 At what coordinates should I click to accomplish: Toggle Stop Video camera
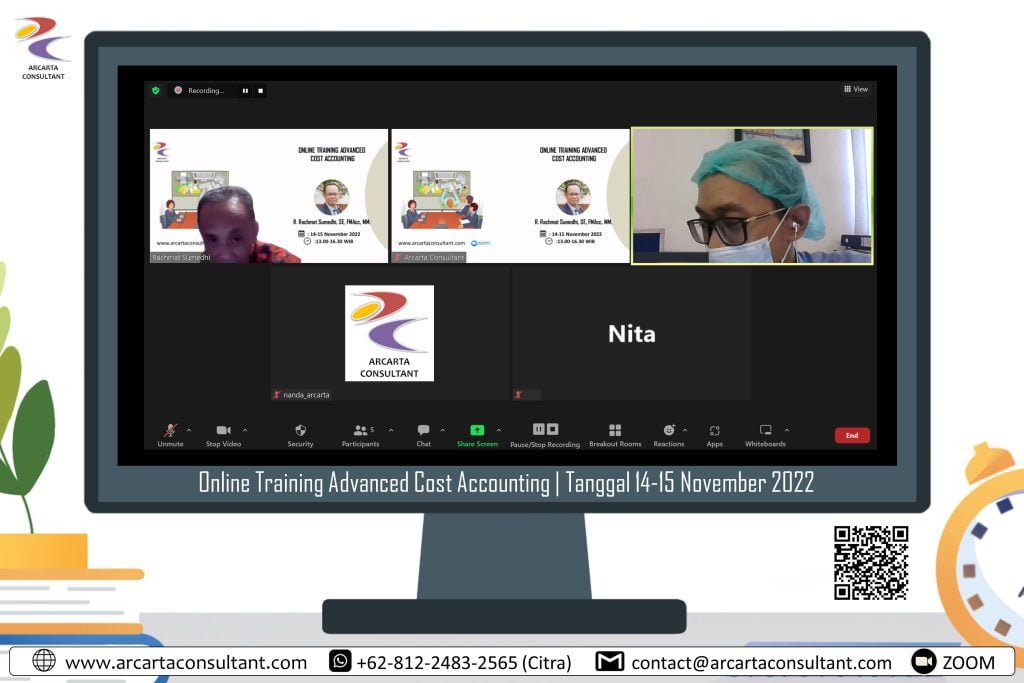point(223,430)
